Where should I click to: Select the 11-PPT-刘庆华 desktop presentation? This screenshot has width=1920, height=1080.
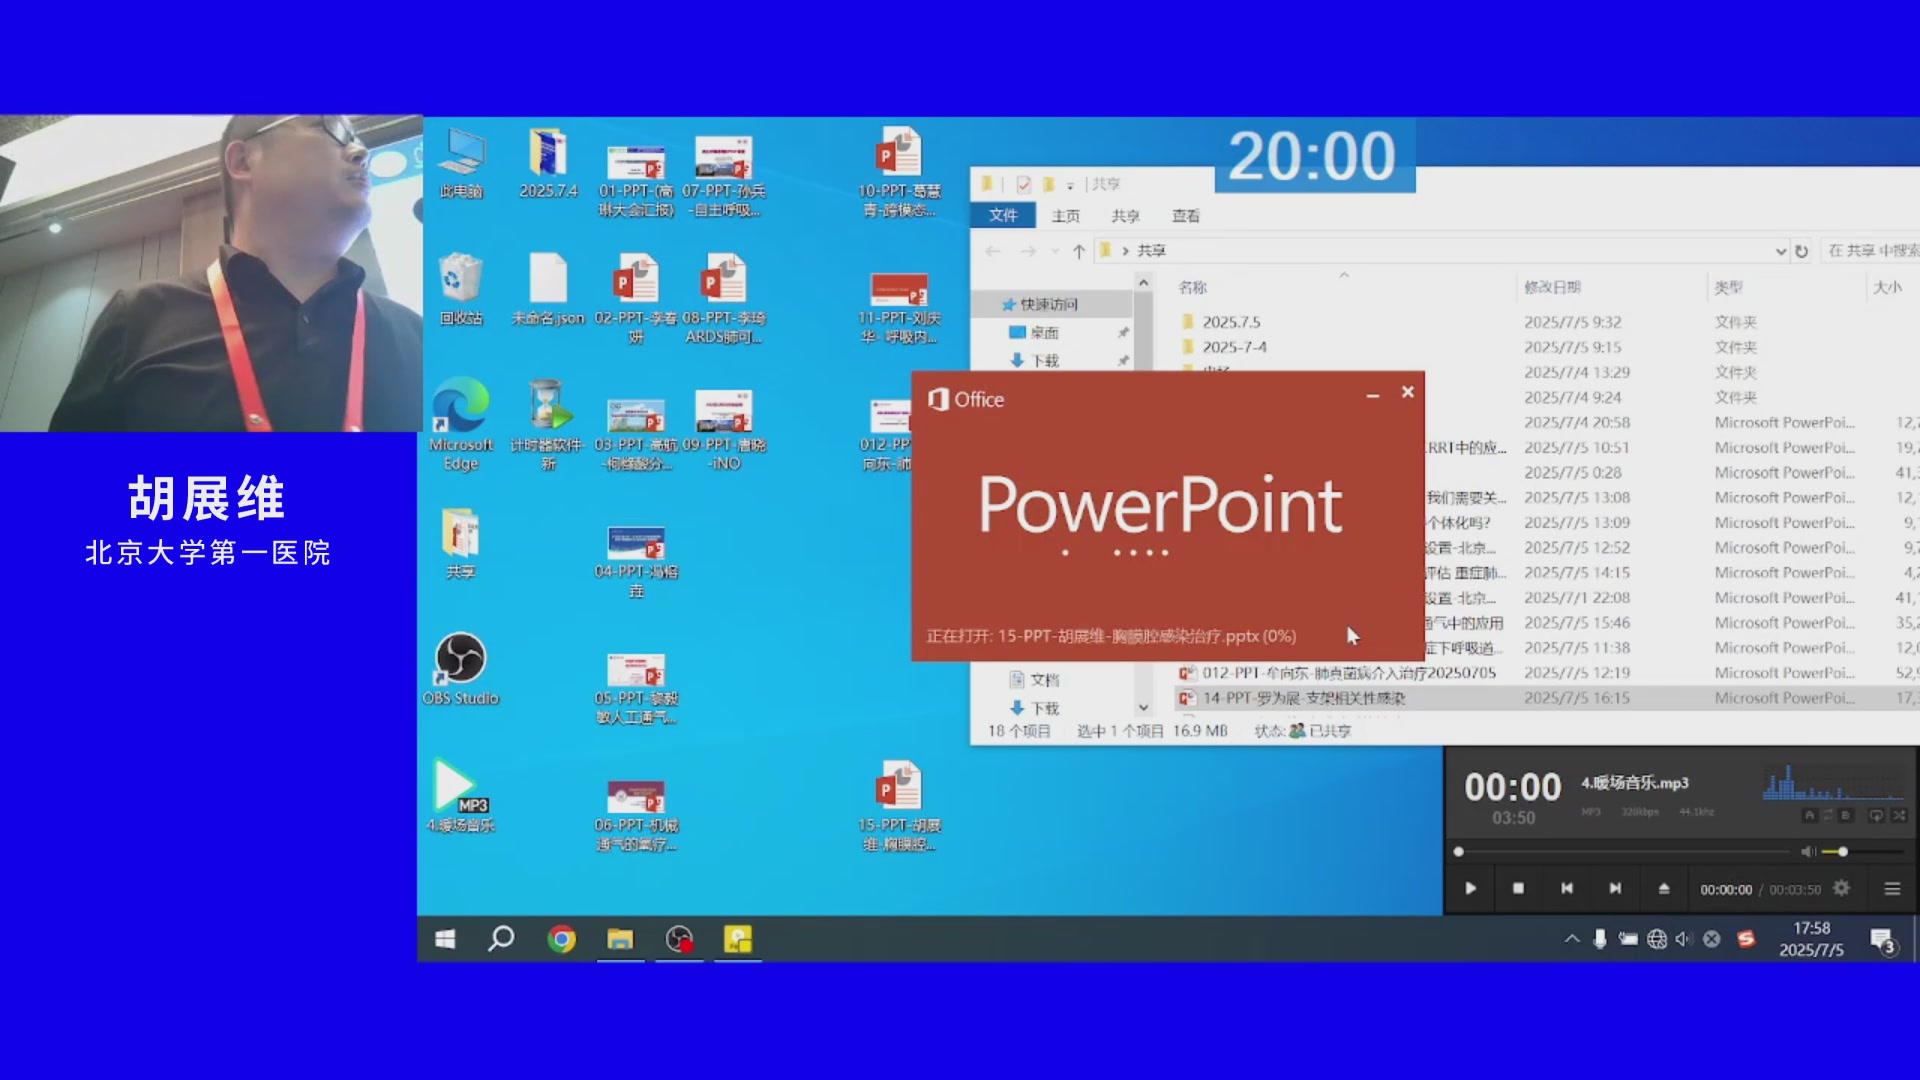898,307
